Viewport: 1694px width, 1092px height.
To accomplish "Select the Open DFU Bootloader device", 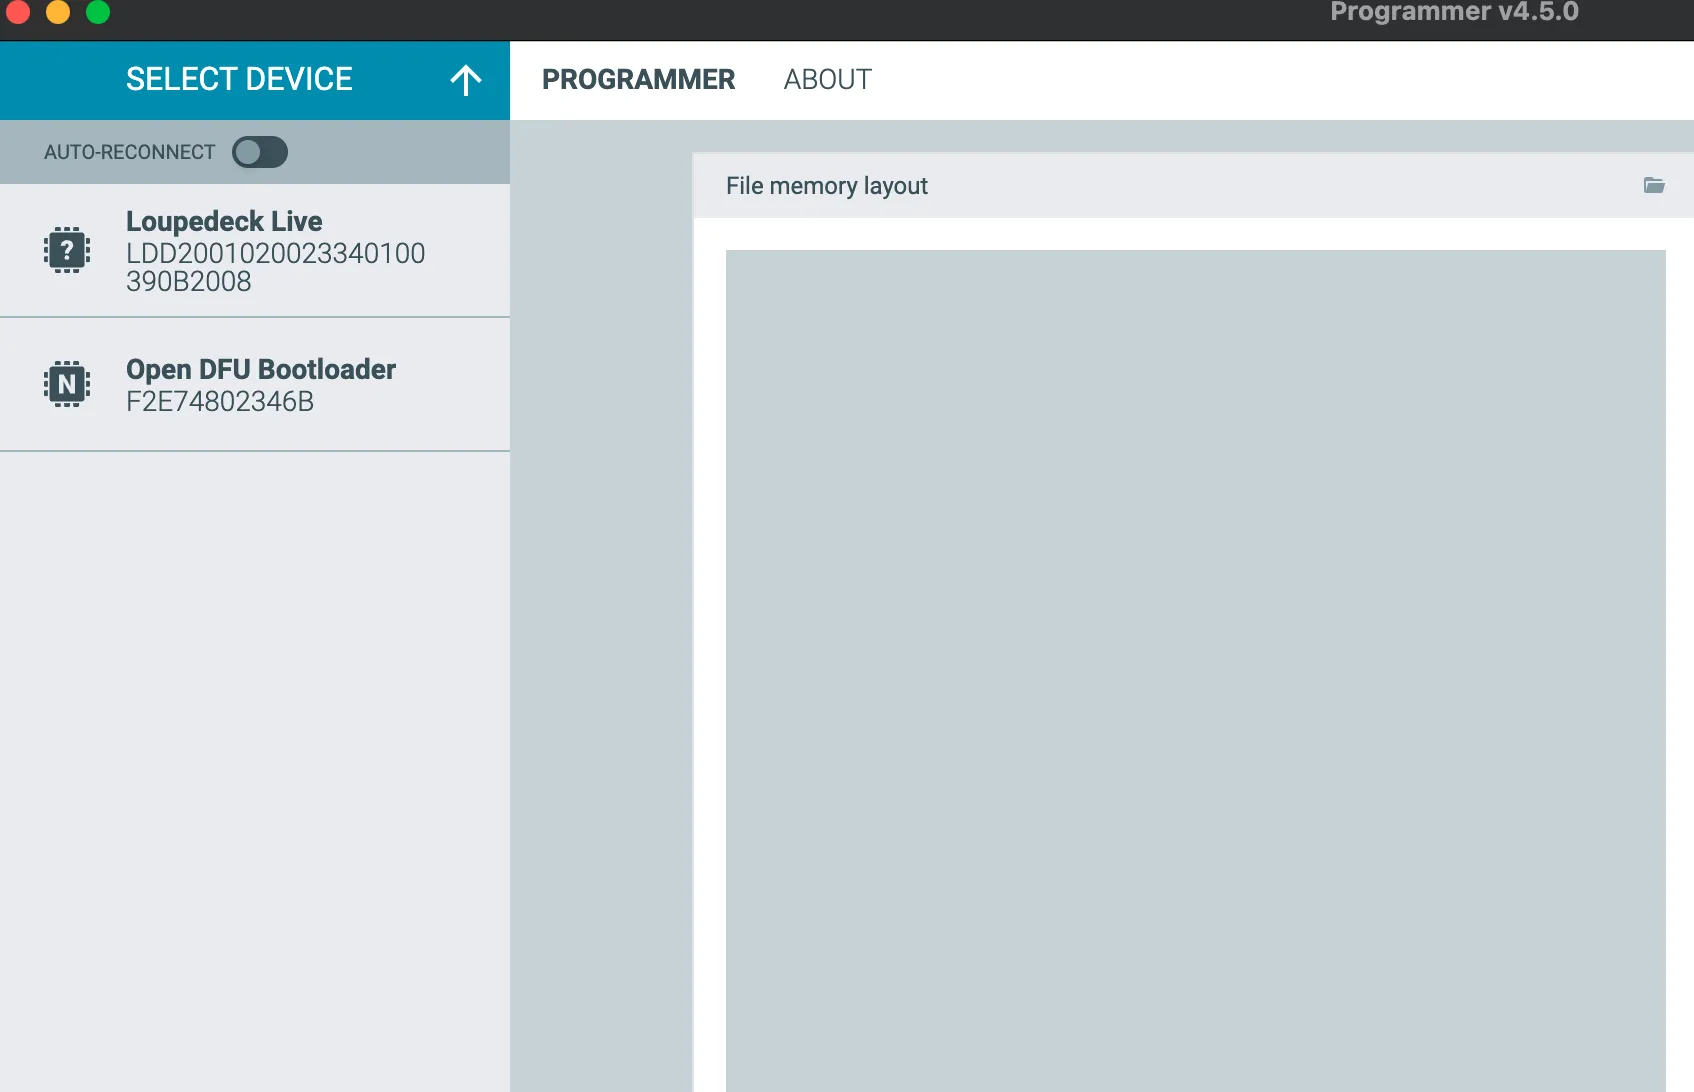I will (255, 383).
